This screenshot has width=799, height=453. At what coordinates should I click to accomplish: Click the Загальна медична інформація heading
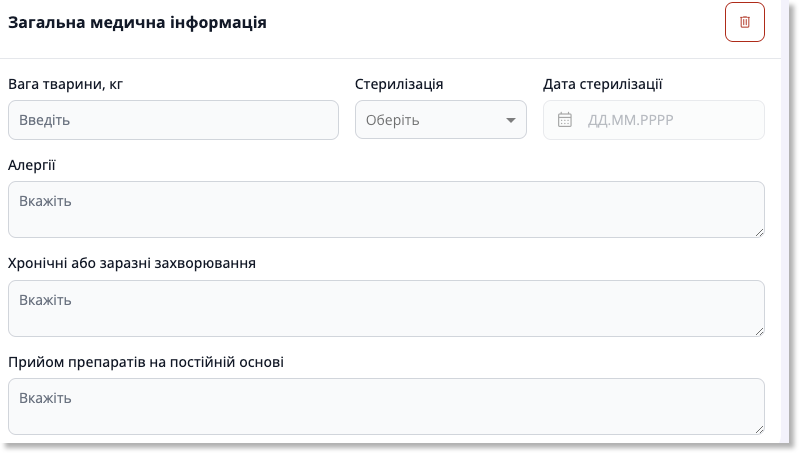point(138,22)
